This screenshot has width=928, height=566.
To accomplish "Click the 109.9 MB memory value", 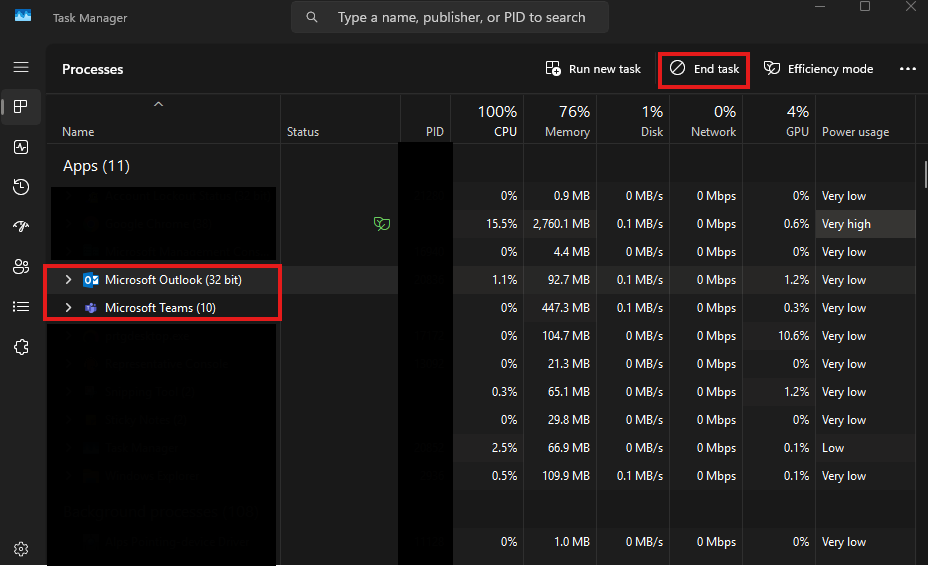I will [566, 476].
